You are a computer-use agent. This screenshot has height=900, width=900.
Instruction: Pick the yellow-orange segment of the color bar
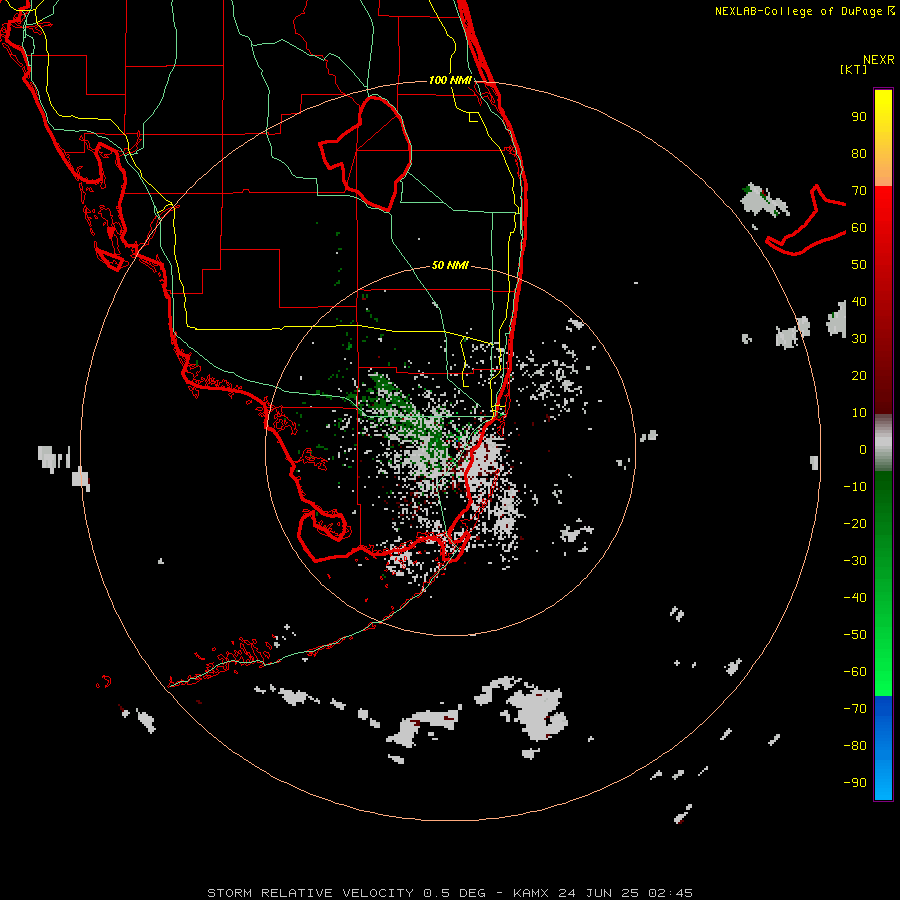pyautogui.click(x=883, y=138)
